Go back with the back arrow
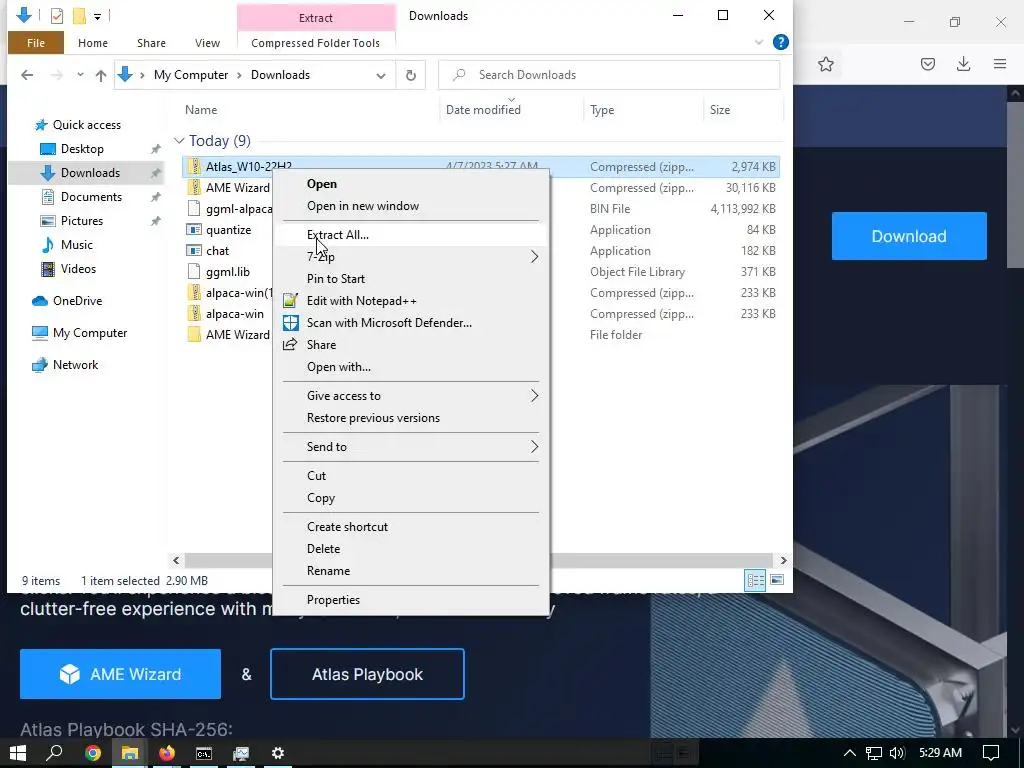The height and width of the screenshot is (768, 1024). tap(27, 75)
